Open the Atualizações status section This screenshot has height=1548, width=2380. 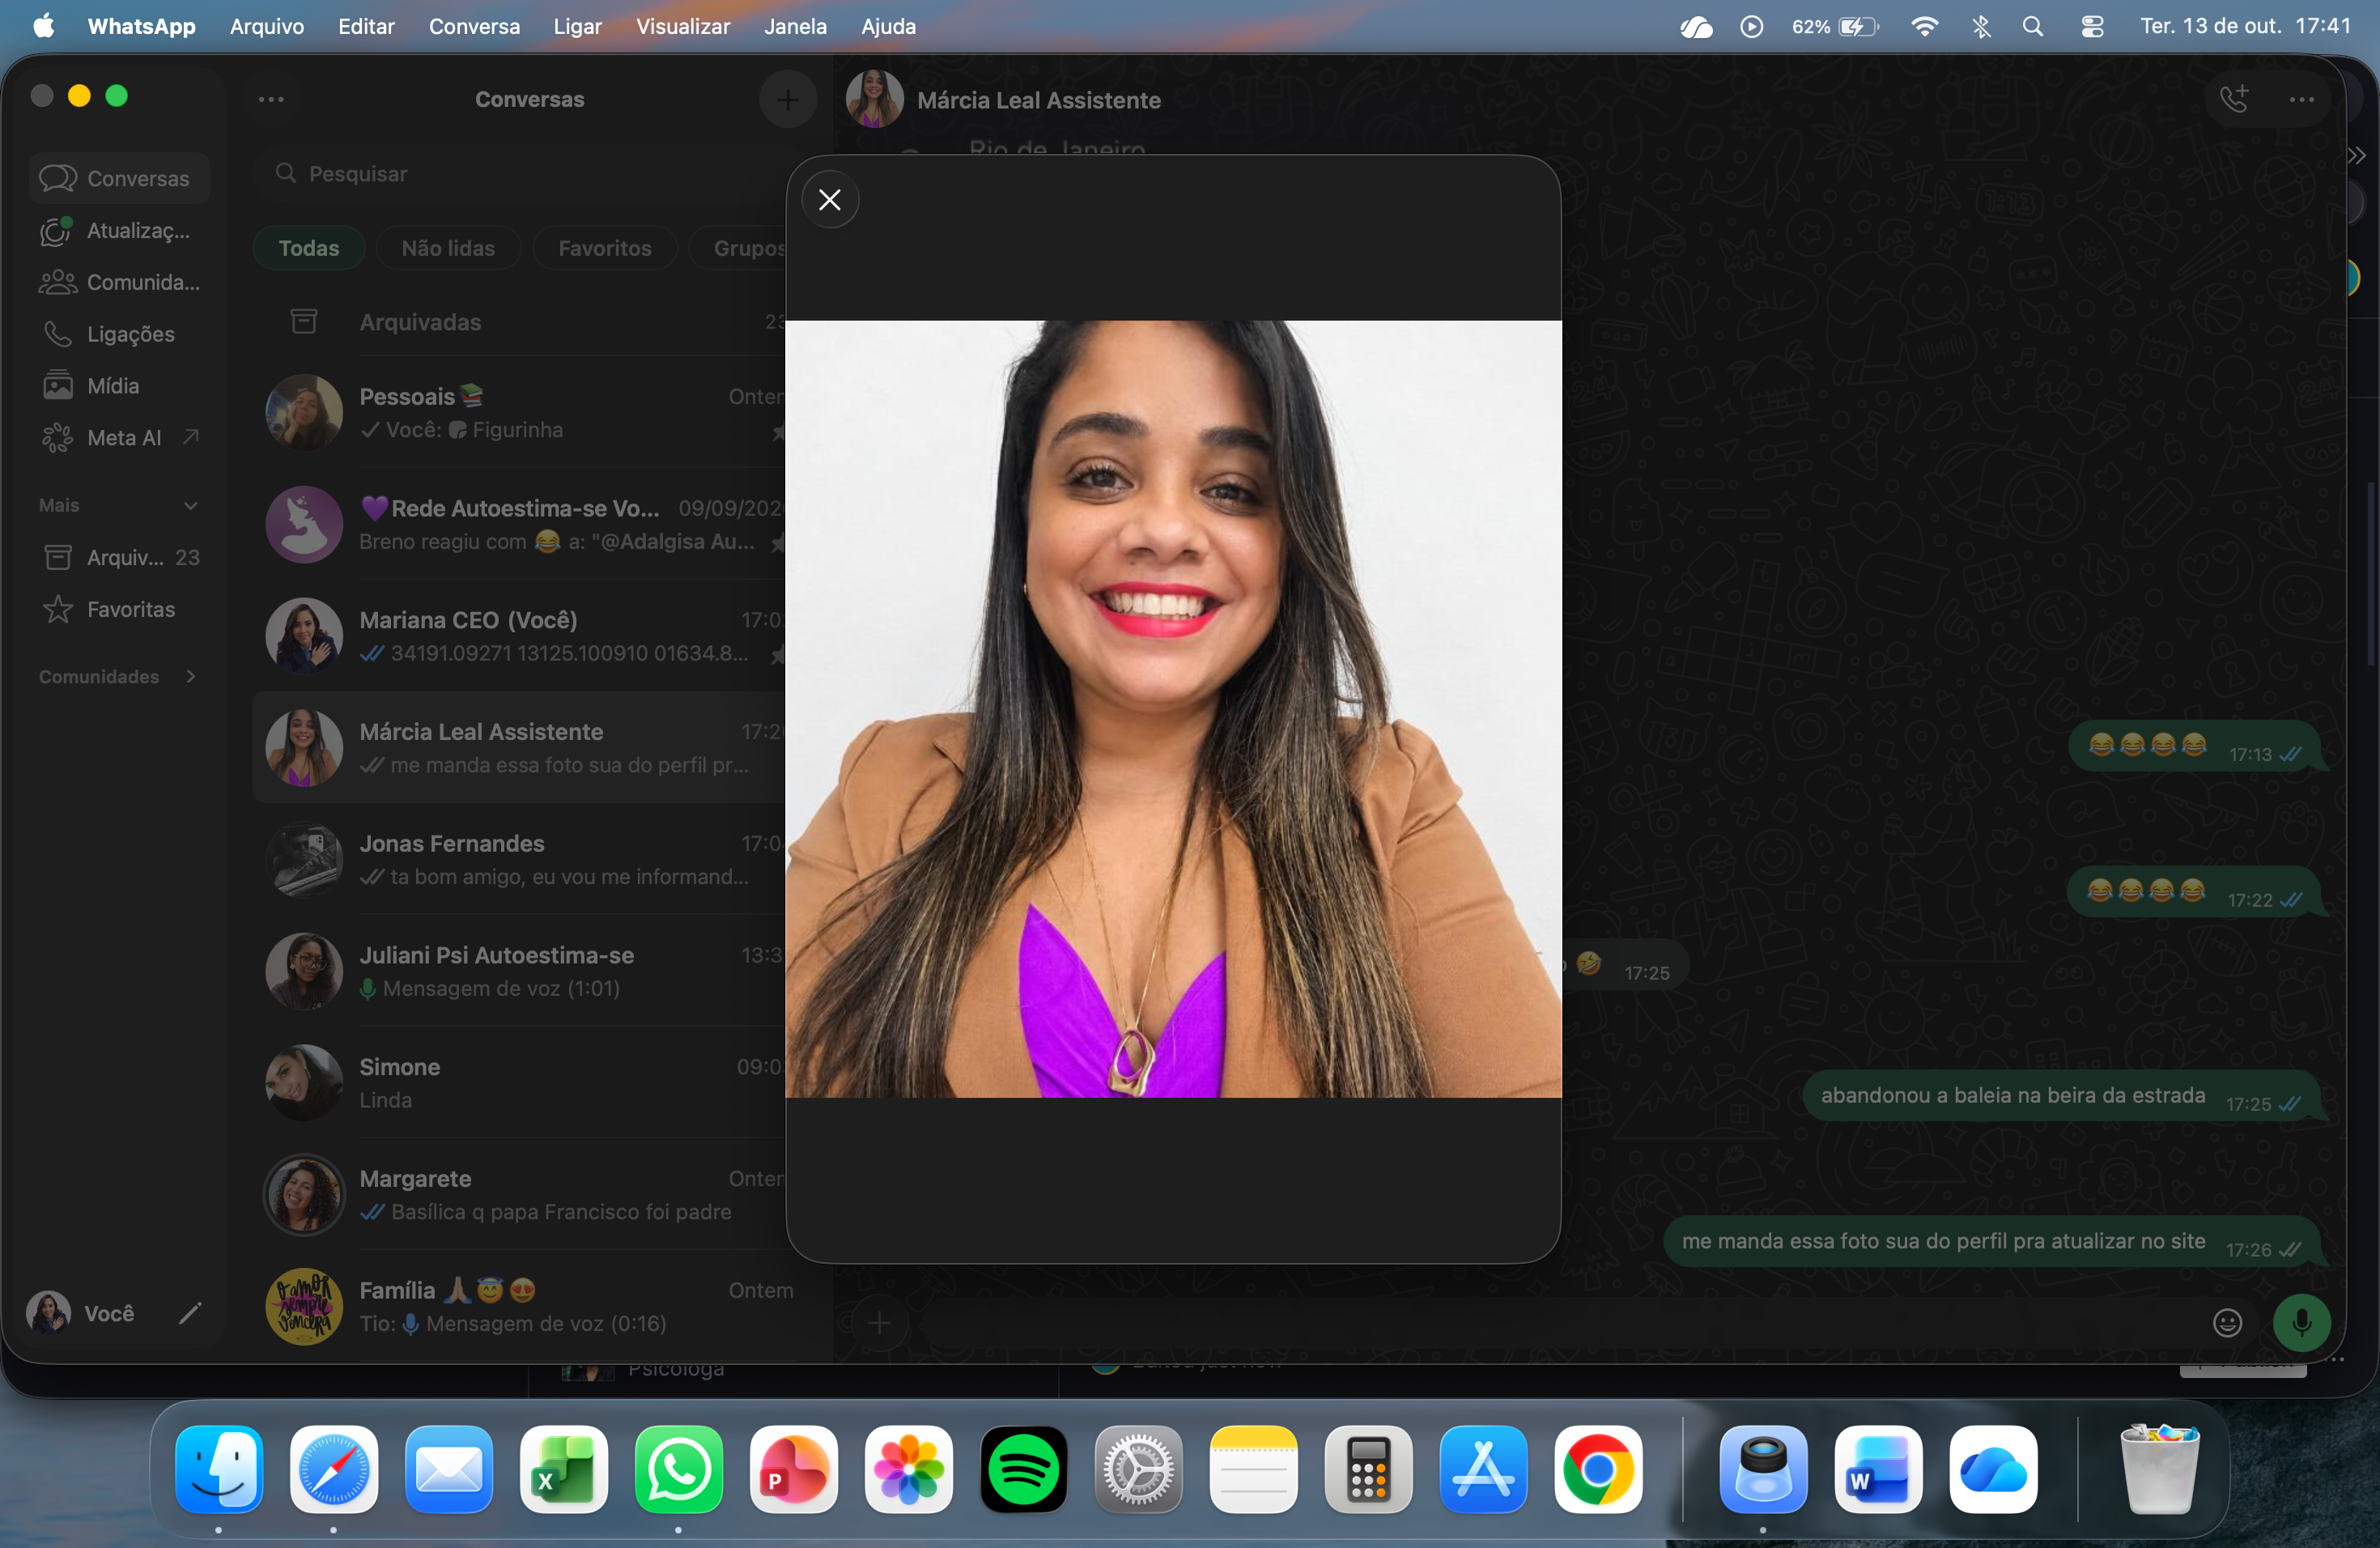[119, 230]
